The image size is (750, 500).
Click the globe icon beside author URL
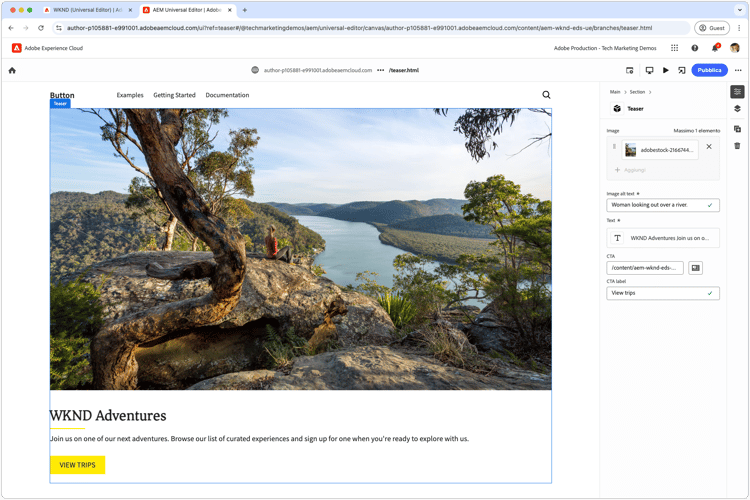(255, 70)
